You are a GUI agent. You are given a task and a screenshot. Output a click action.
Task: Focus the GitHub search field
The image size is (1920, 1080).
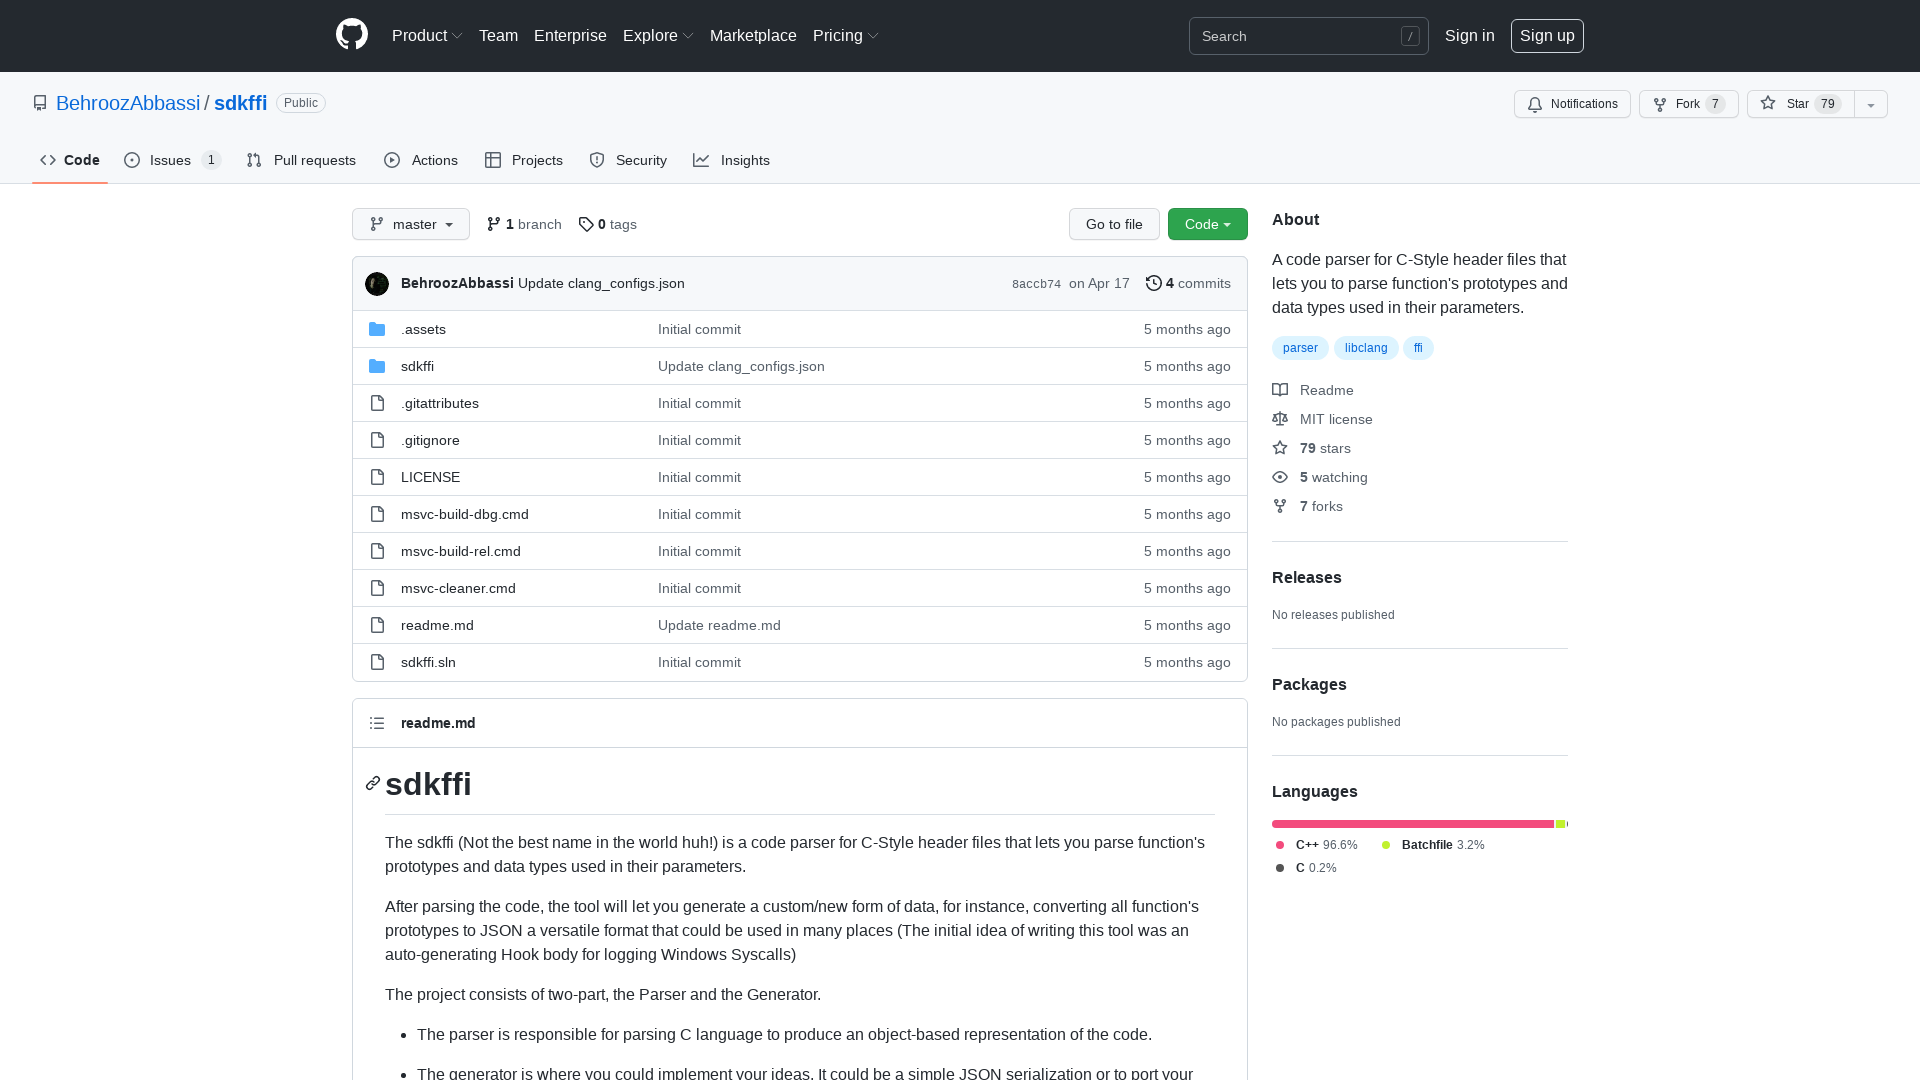click(x=1308, y=36)
